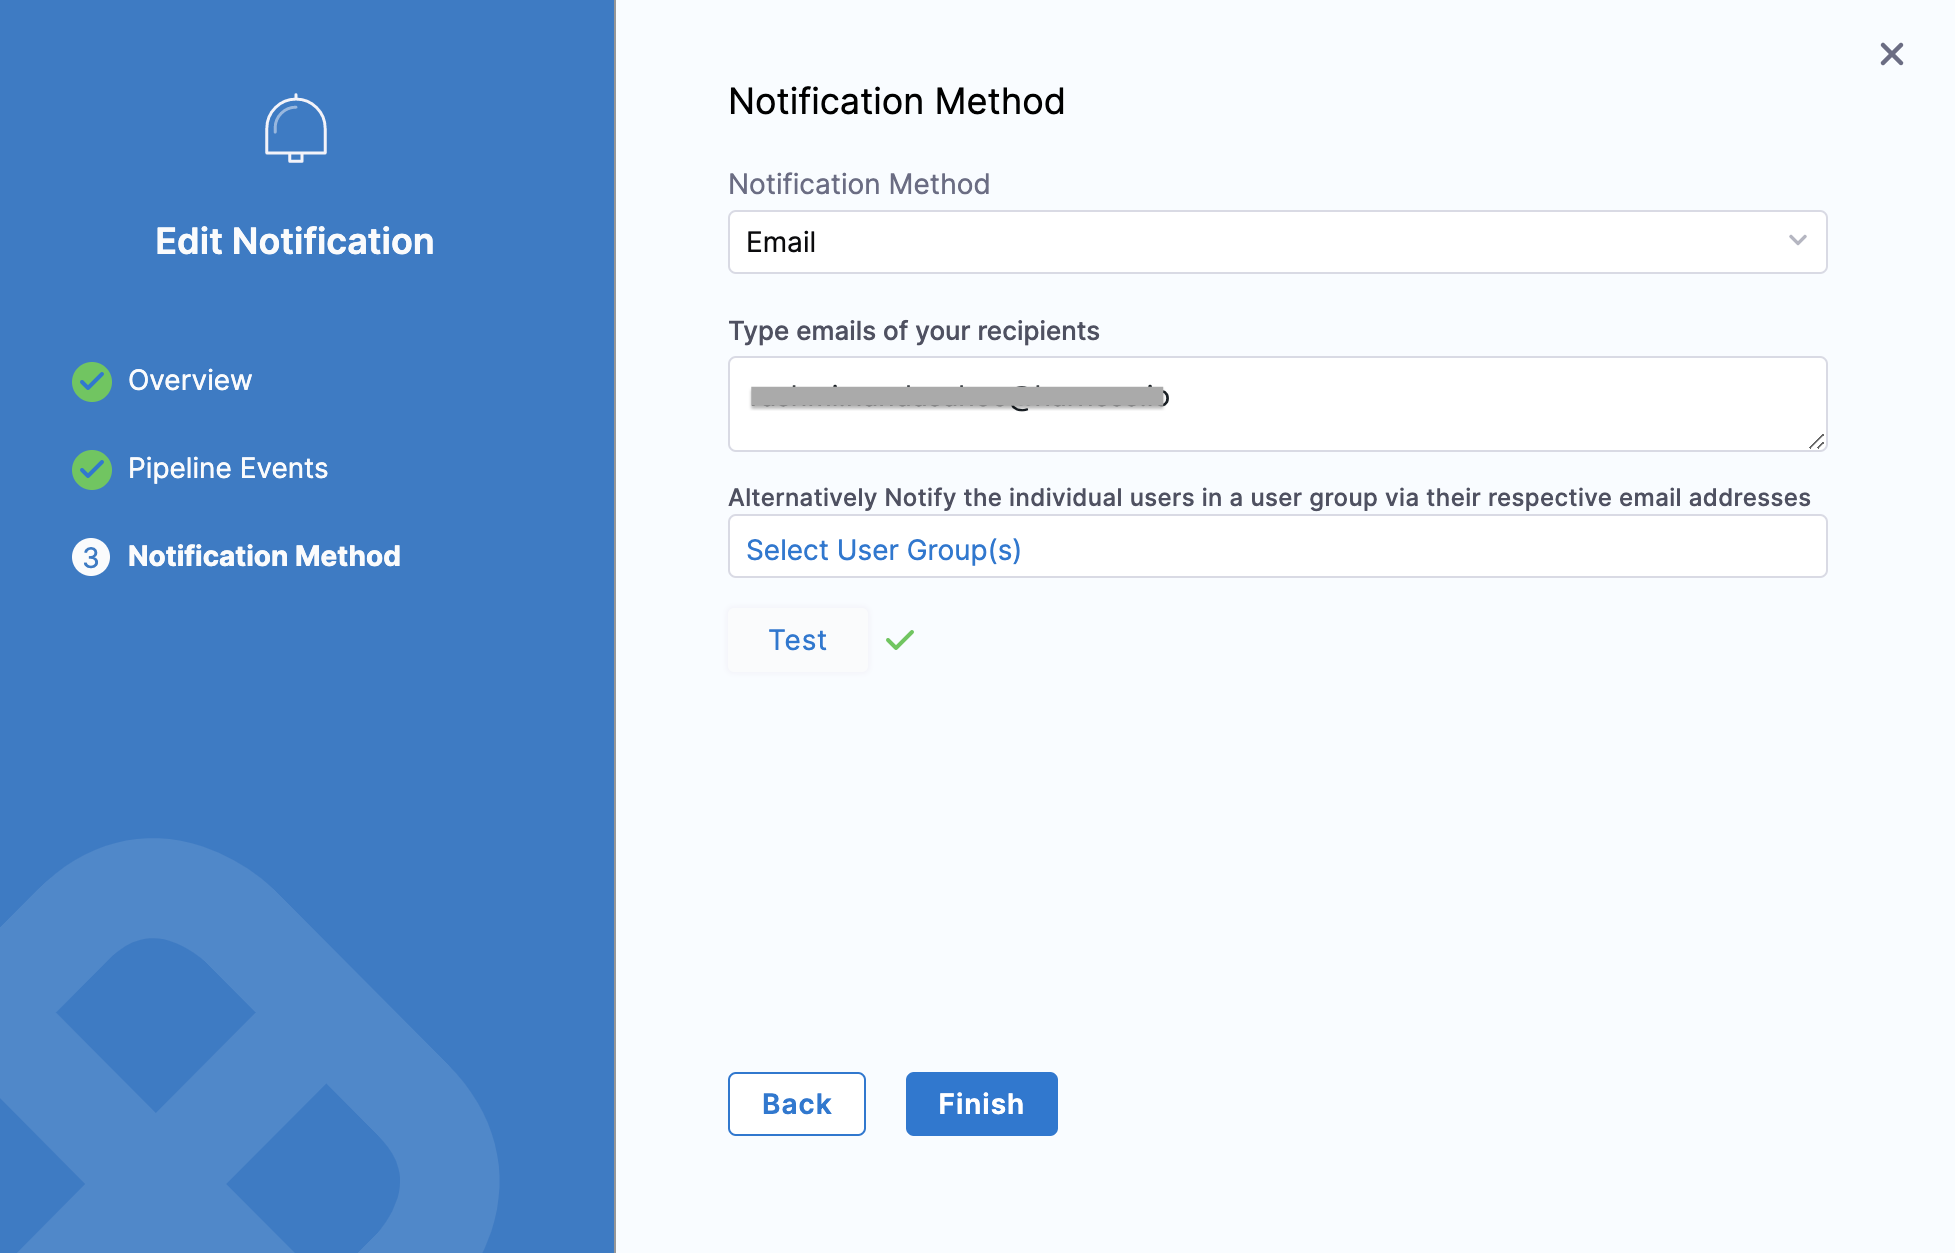
Task: Expand the Notification Method dropdown arrow
Action: [1797, 241]
